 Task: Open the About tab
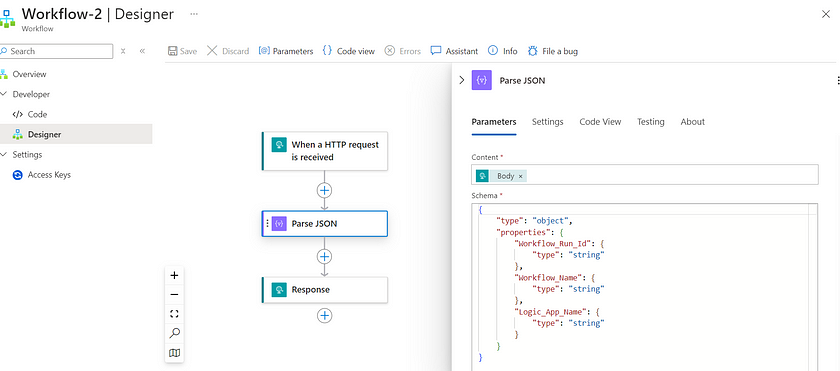click(692, 122)
